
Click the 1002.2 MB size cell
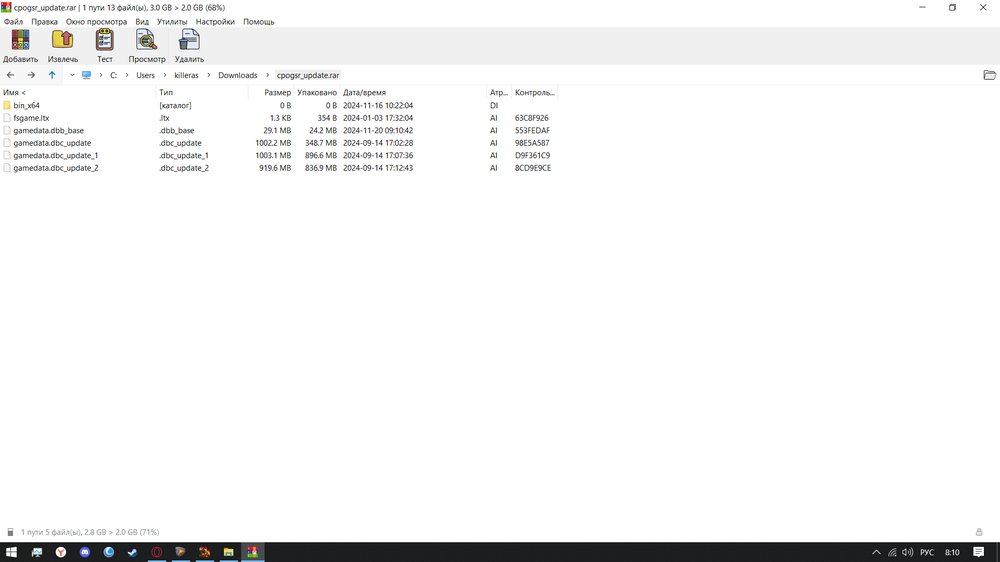pyautogui.click(x=273, y=143)
